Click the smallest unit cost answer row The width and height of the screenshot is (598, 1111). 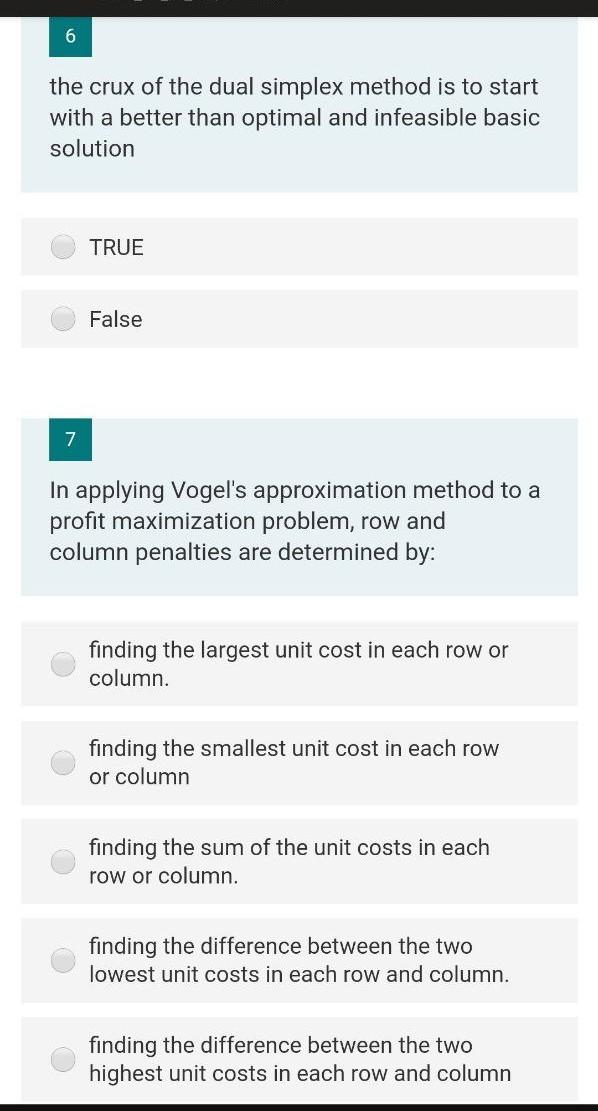[300, 762]
